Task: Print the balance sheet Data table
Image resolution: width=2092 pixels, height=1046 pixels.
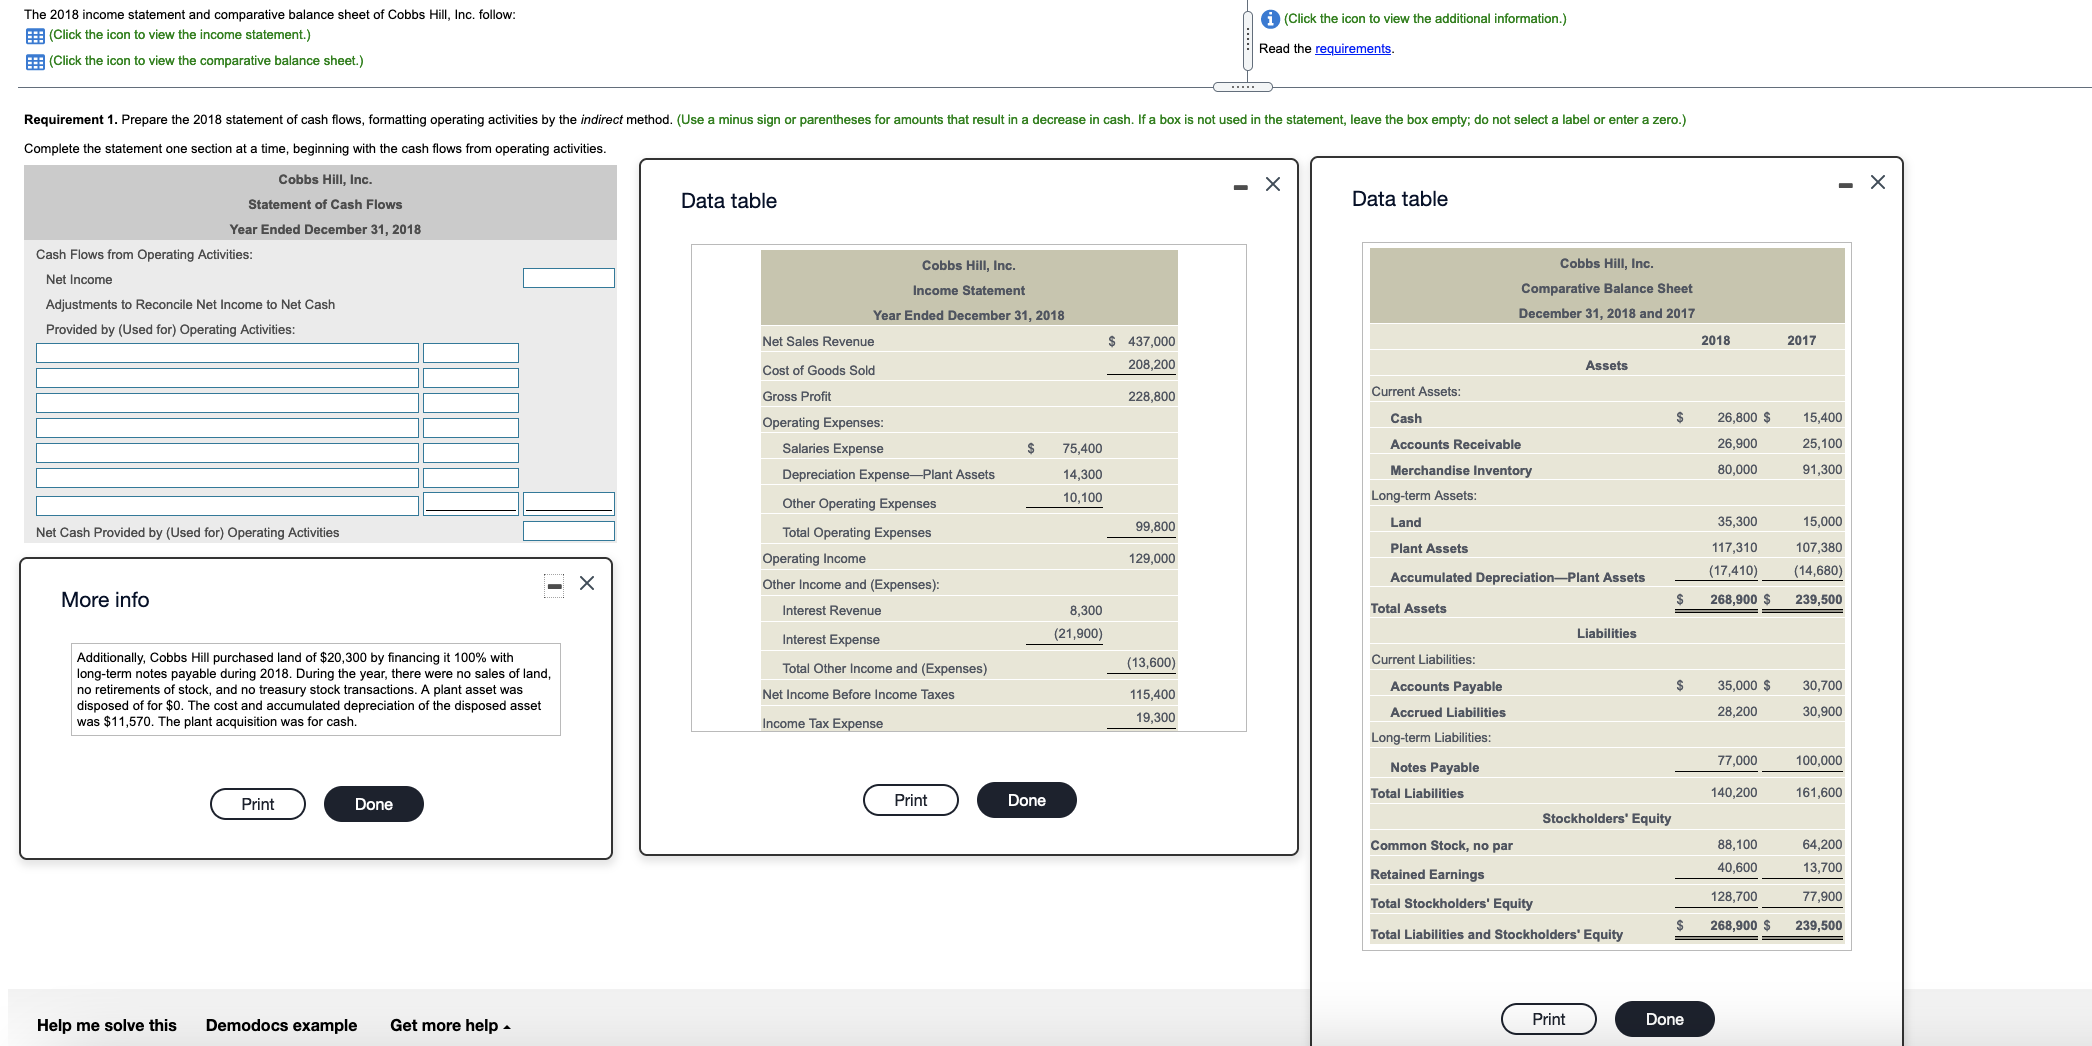Action: [1549, 1019]
